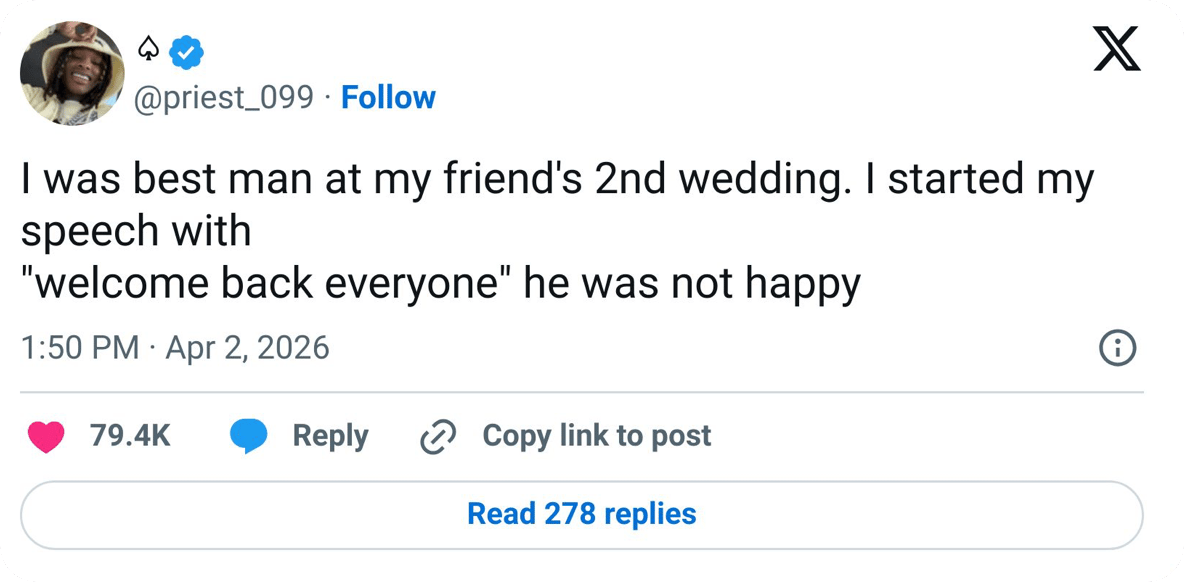Open the info icon beside the timestamp

1117,348
